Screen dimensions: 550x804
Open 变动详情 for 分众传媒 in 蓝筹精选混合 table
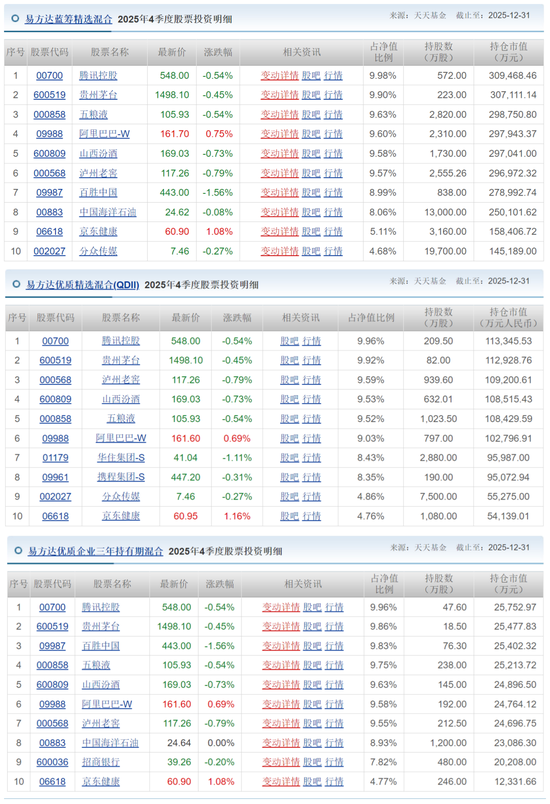[x=279, y=251]
